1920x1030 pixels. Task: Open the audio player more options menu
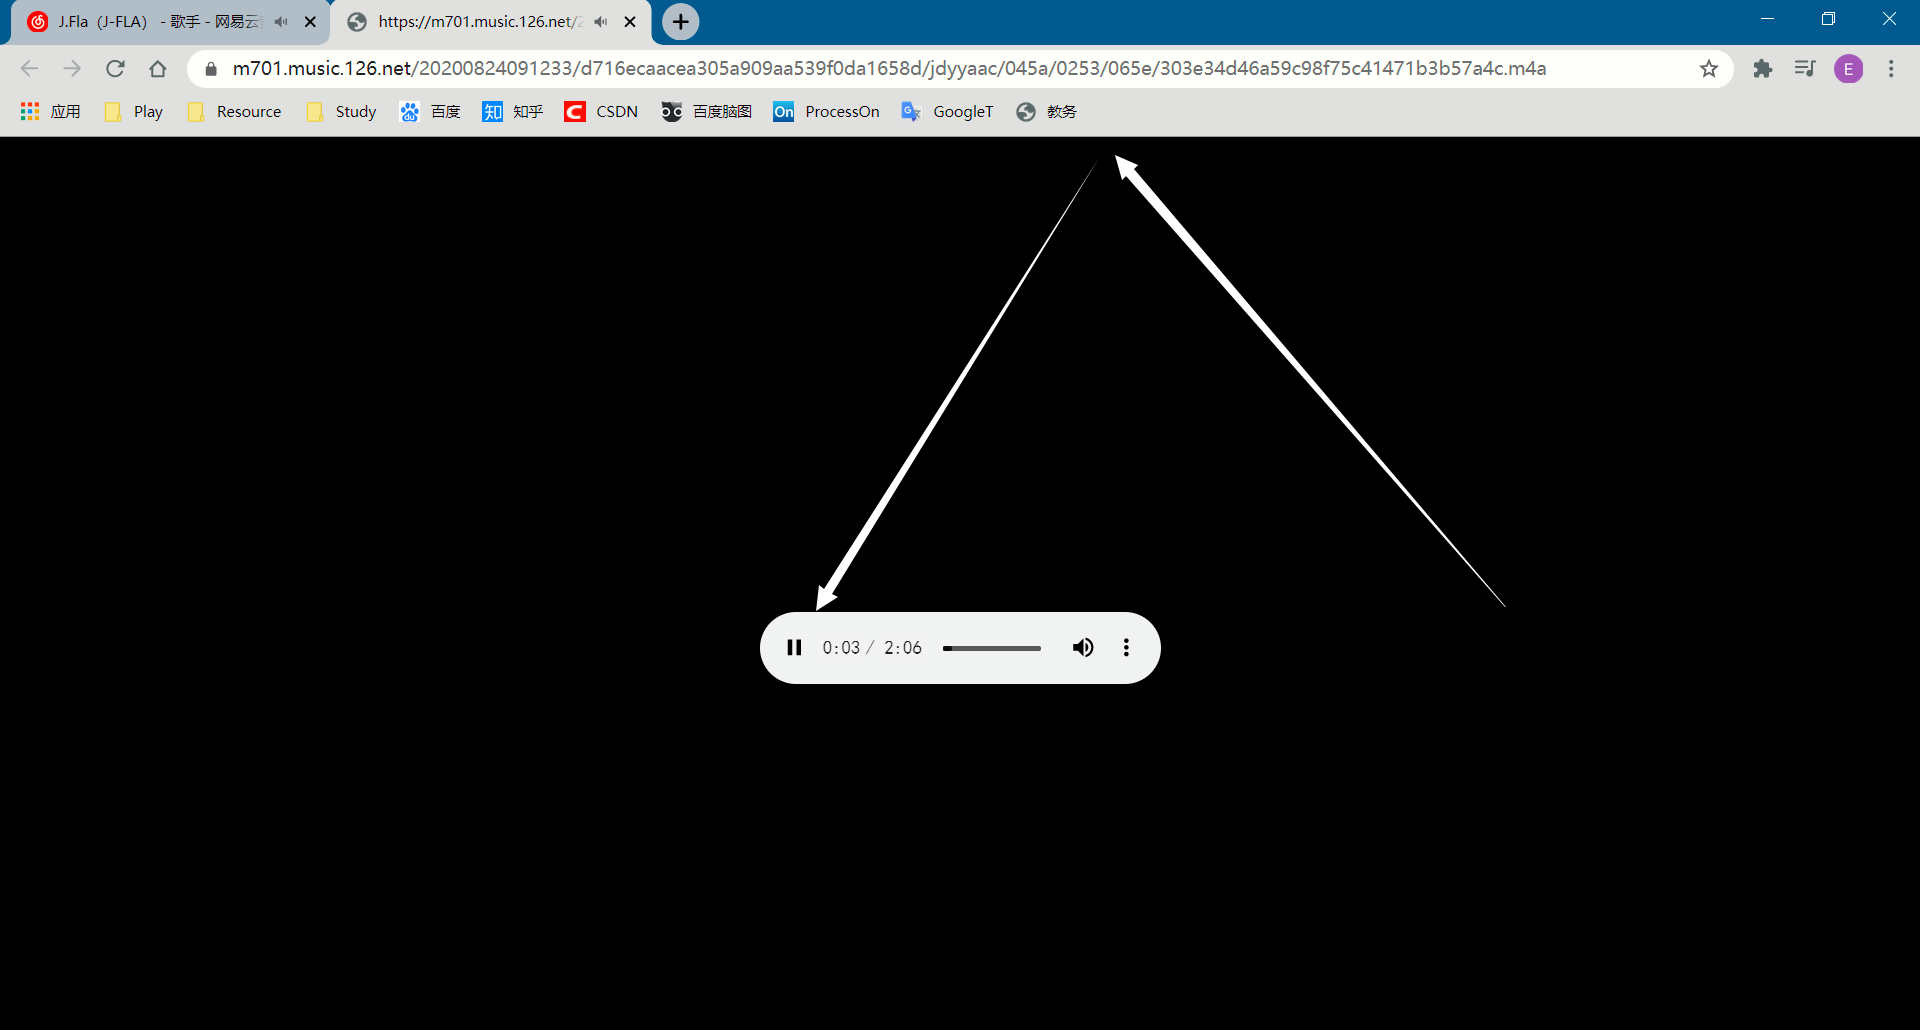(x=1126, y=648)
